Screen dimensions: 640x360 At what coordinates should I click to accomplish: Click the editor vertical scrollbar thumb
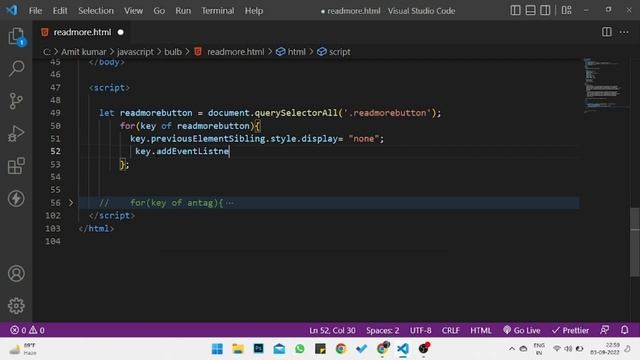click(635, 242)
